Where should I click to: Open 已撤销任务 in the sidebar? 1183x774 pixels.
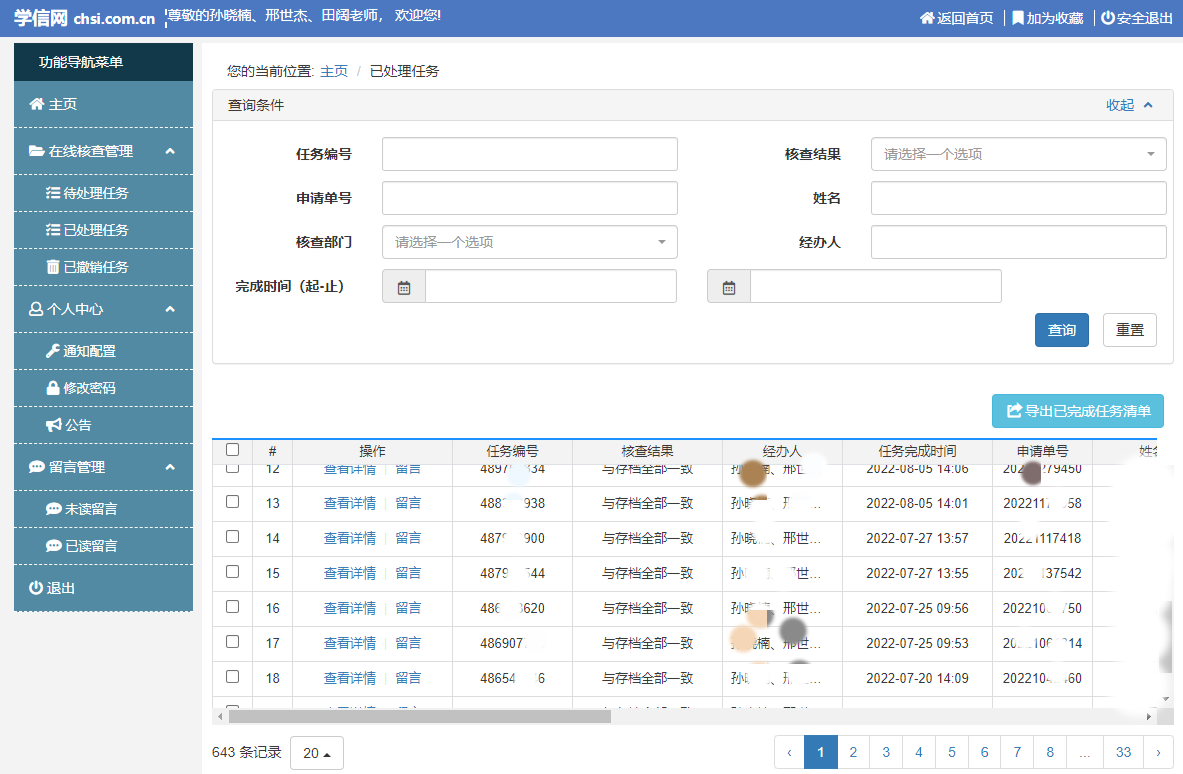coord(95,267)
